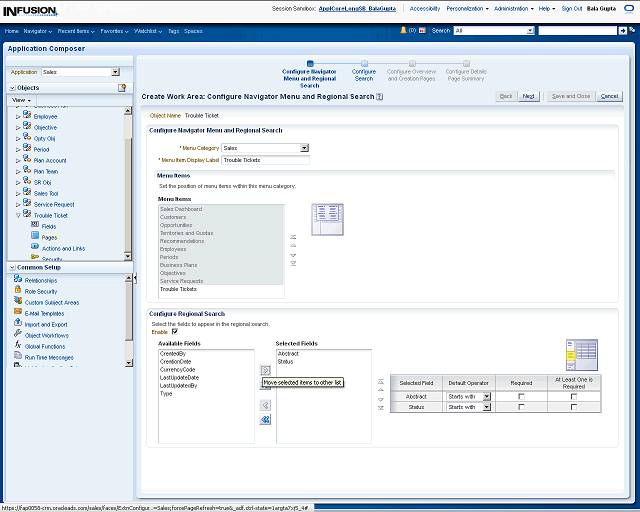Click the Remove All double-arrow icon
Viewport: 640px width, 512px height.
click(x=265, y=420)
